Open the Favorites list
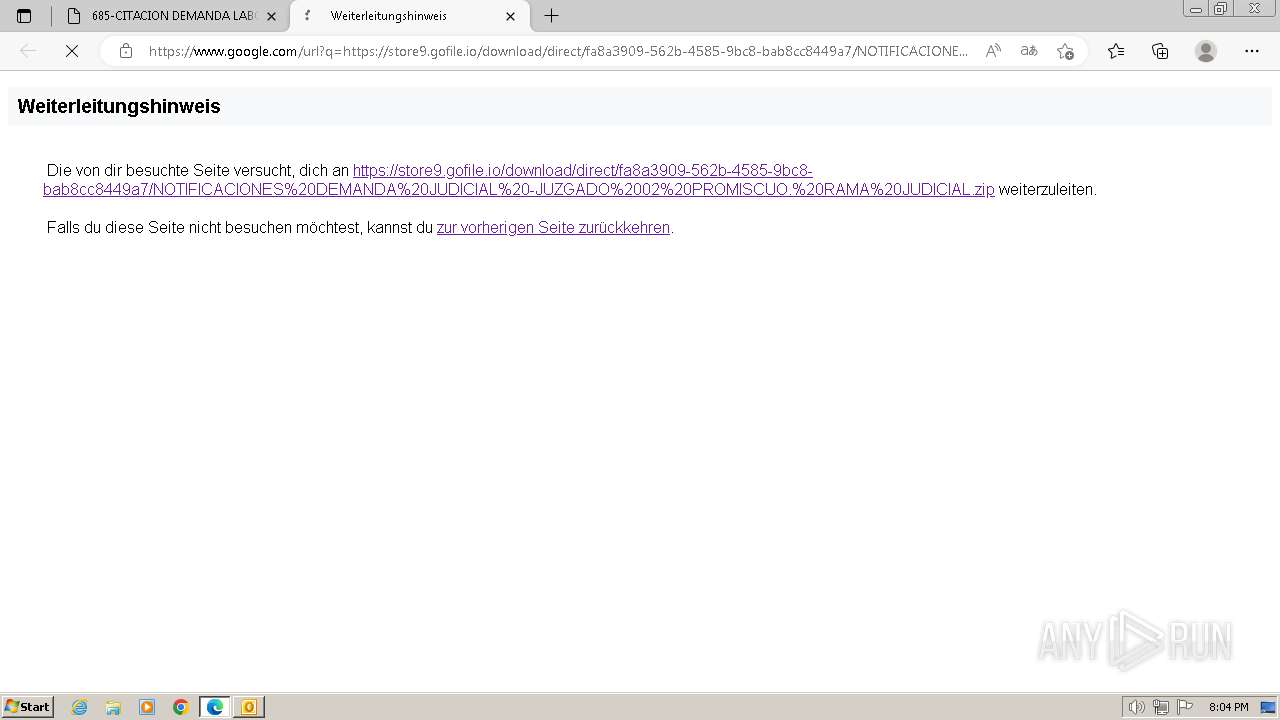1280x720 pixels. (x=1116, y=51)
